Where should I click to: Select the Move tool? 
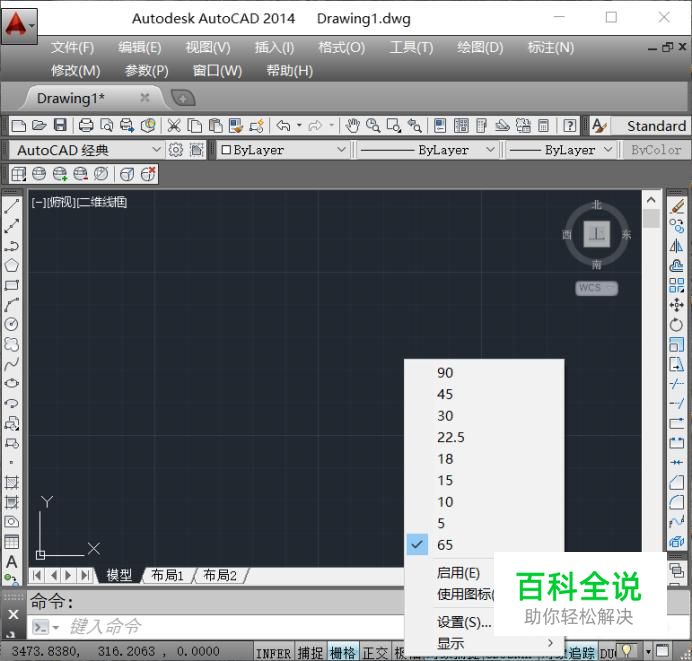pos(677,305)
